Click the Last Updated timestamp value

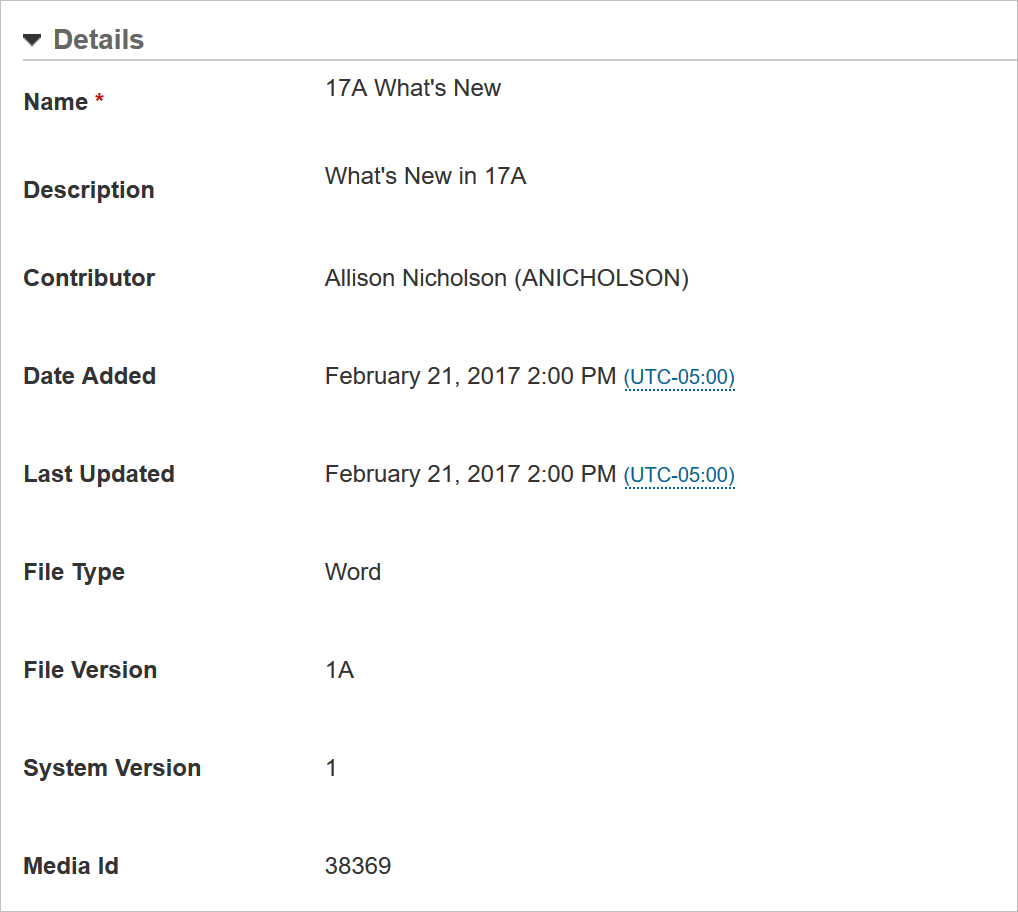[x=470, y=475]
